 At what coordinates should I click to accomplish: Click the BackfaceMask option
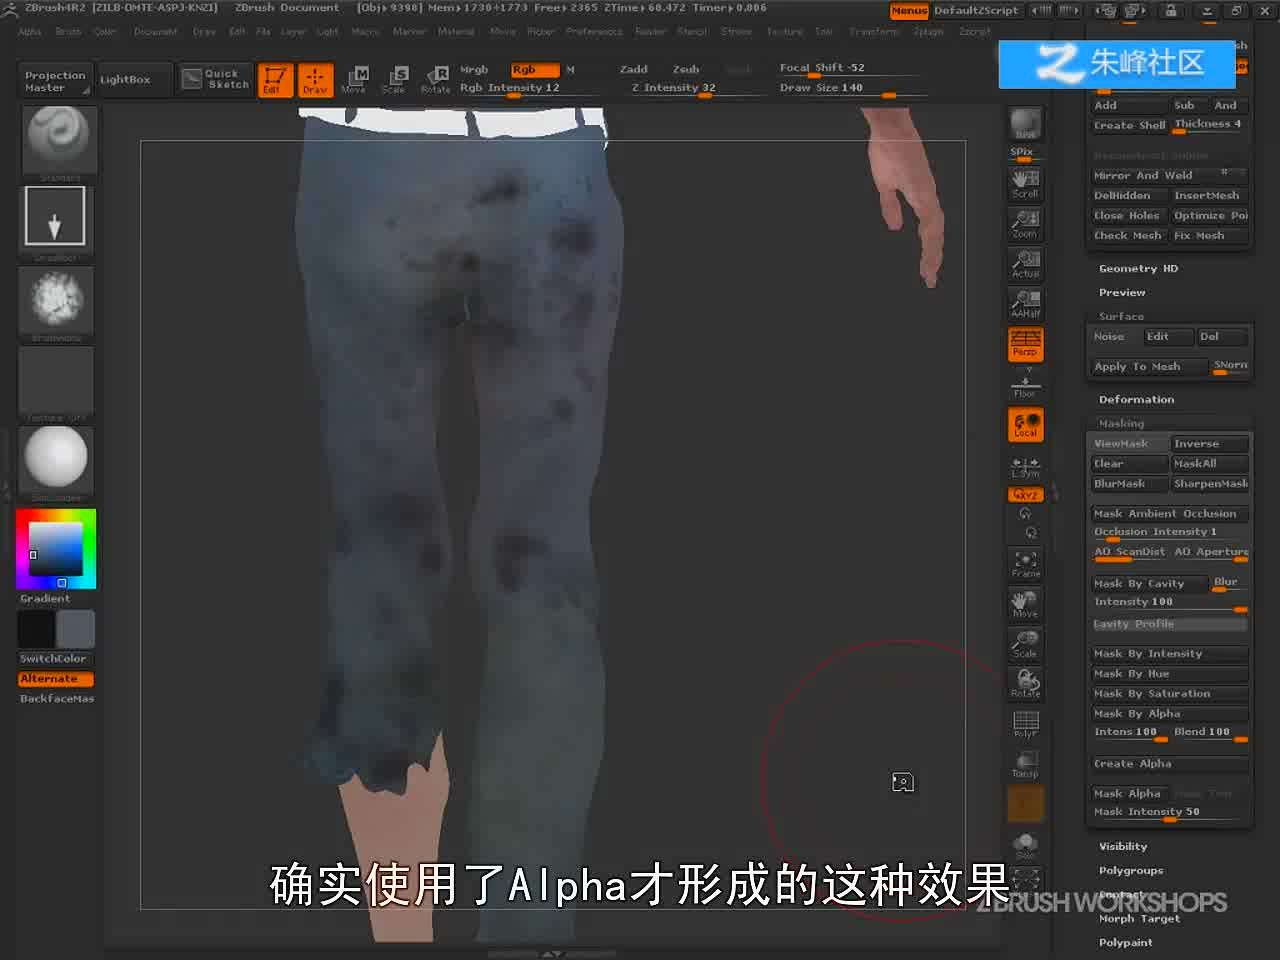(x=56, y=699)
